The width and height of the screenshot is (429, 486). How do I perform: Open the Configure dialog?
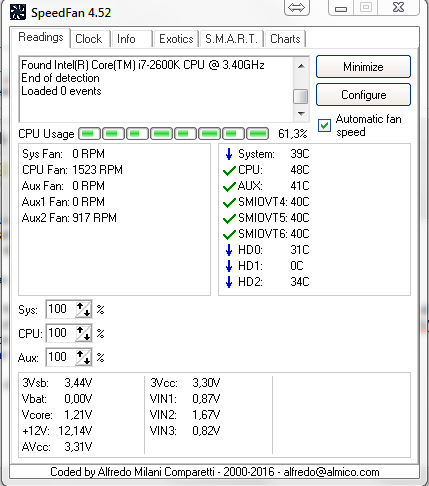(x=363, y=95)
